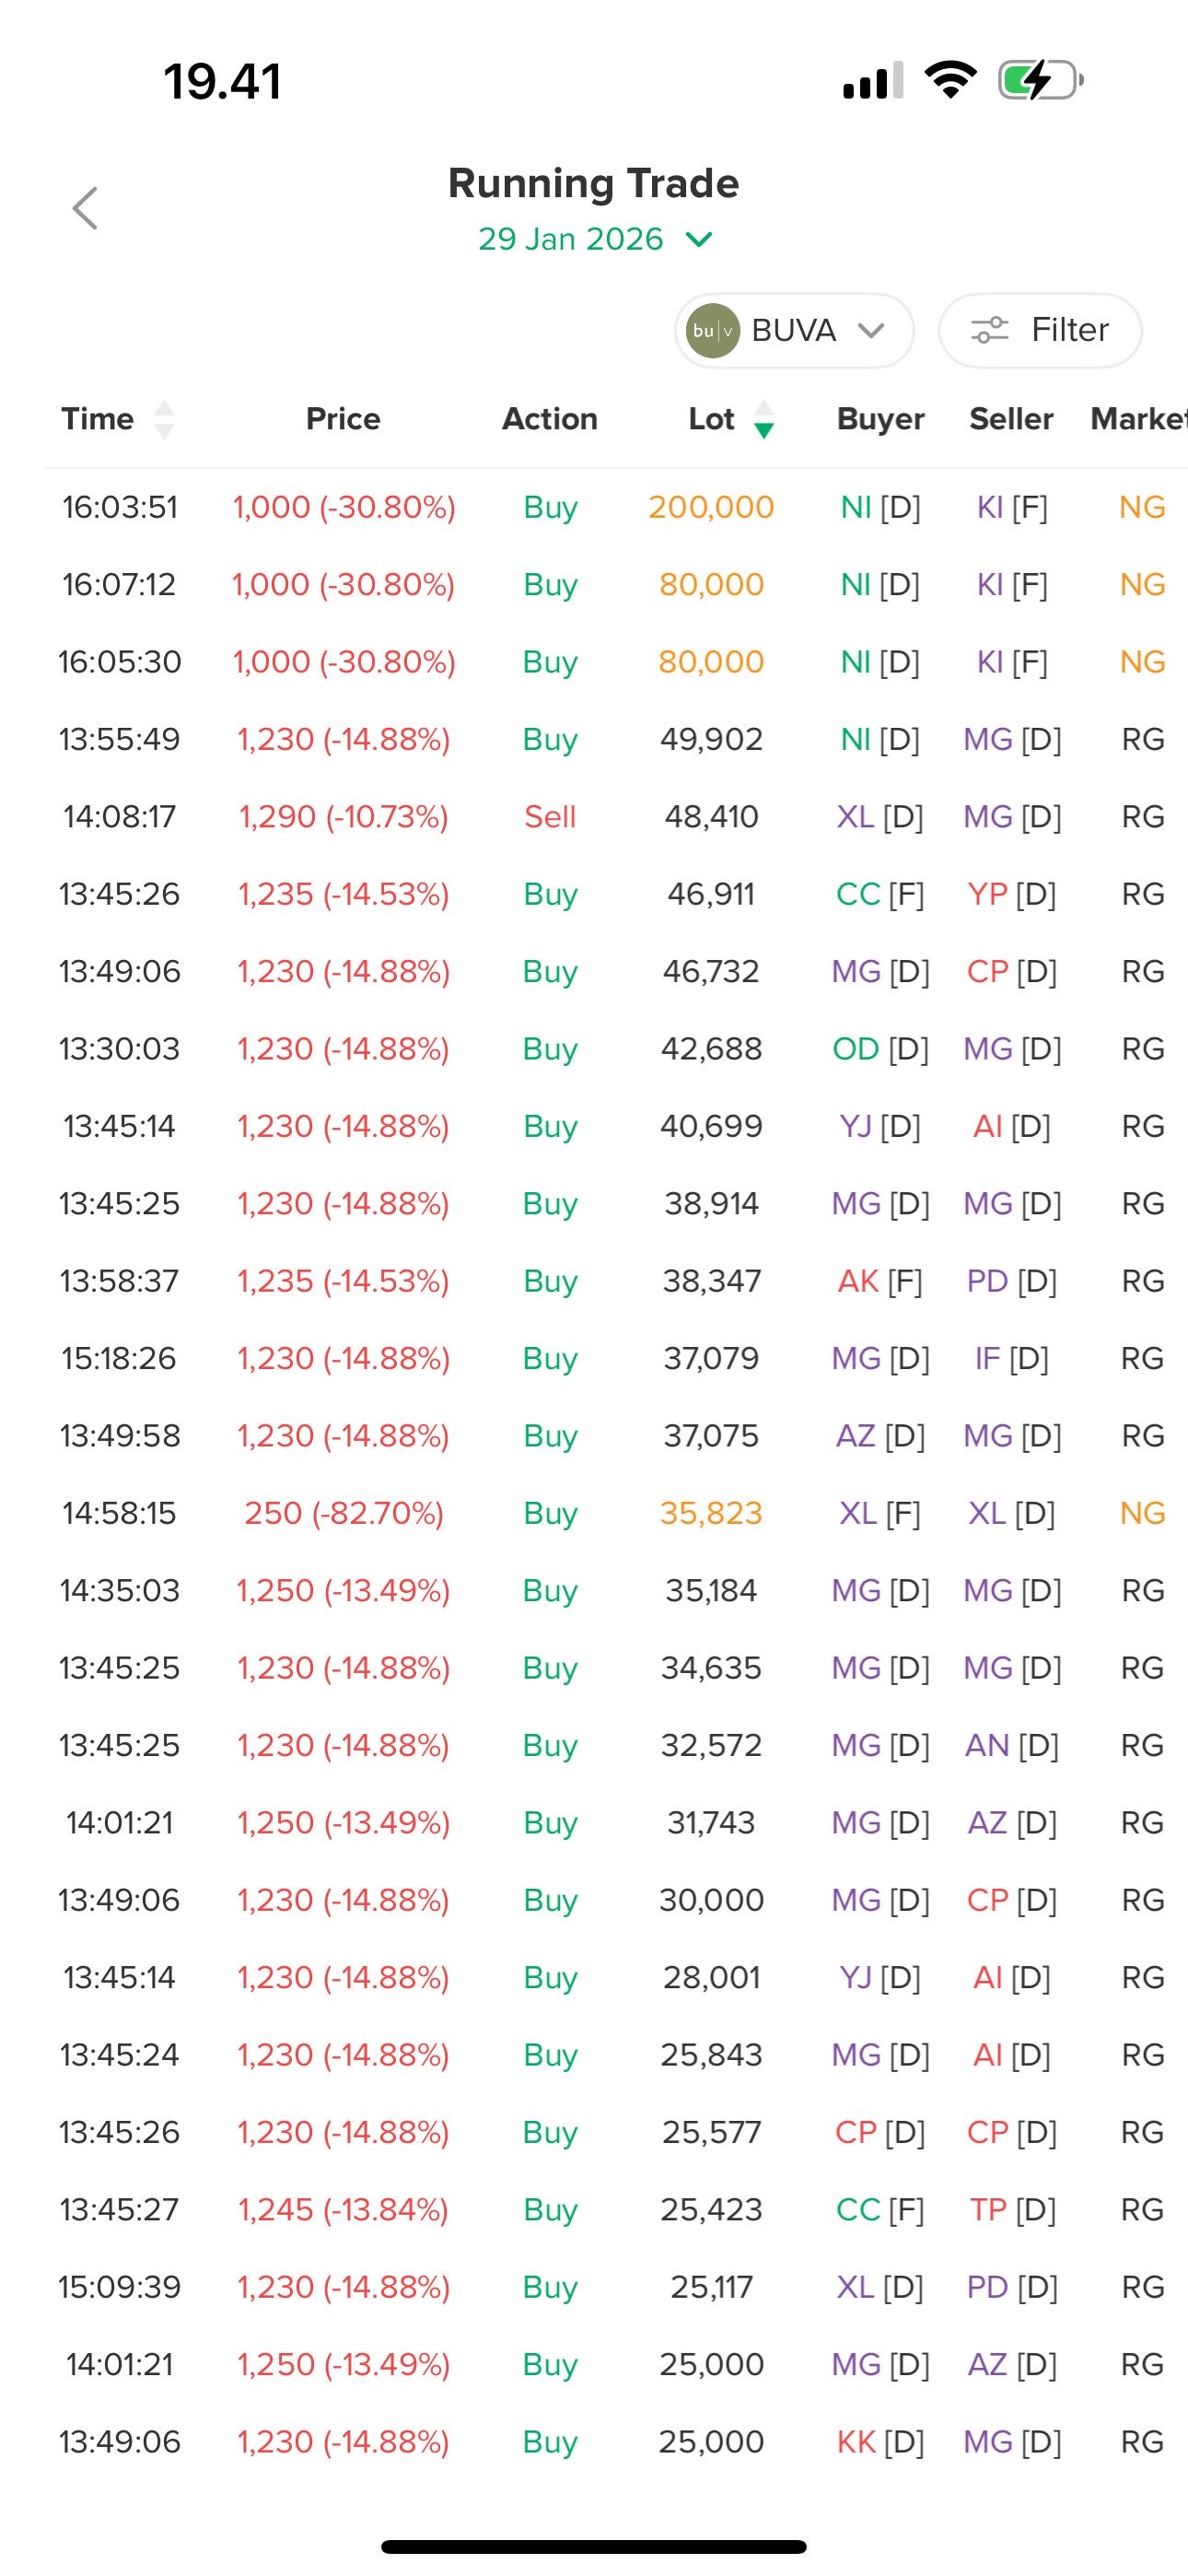1188x2576 pixels.
Task: Tap the battery charging status icon
Action: coord(1040,80)
